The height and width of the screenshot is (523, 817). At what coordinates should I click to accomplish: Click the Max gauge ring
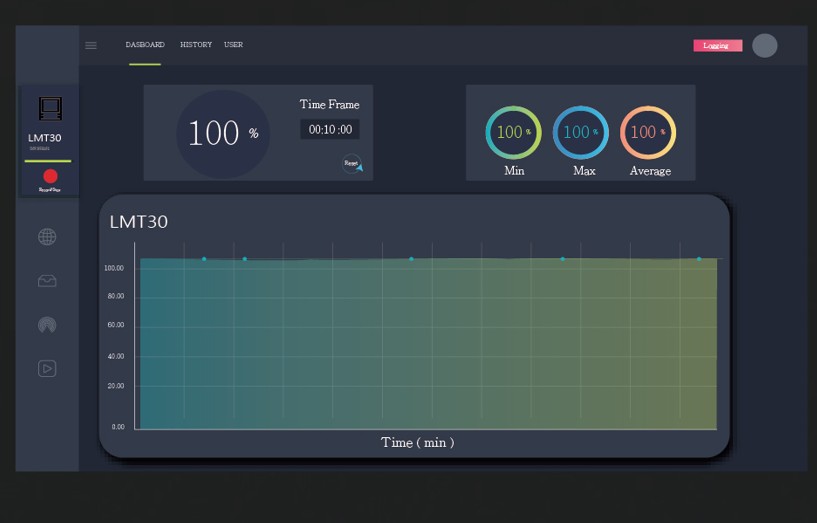click(x=581, y=132)
